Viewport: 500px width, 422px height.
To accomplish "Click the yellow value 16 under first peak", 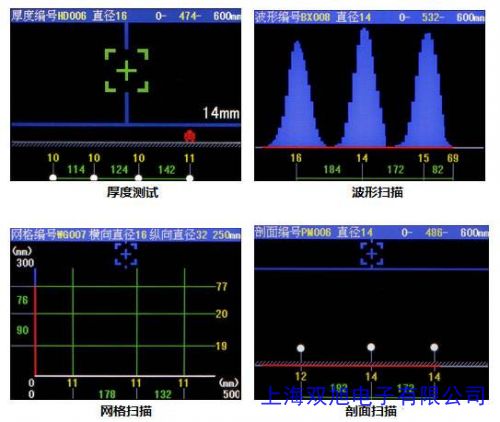I will (x=296, y=158).
